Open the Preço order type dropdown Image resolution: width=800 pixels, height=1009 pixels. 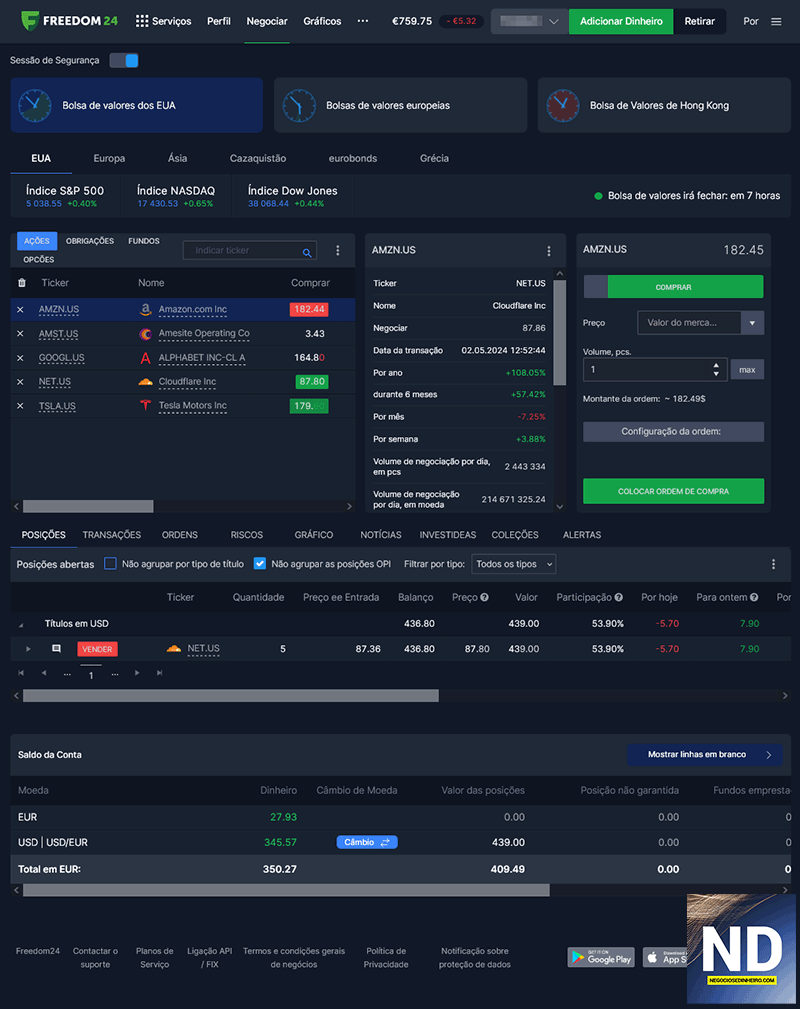[700, 322]
